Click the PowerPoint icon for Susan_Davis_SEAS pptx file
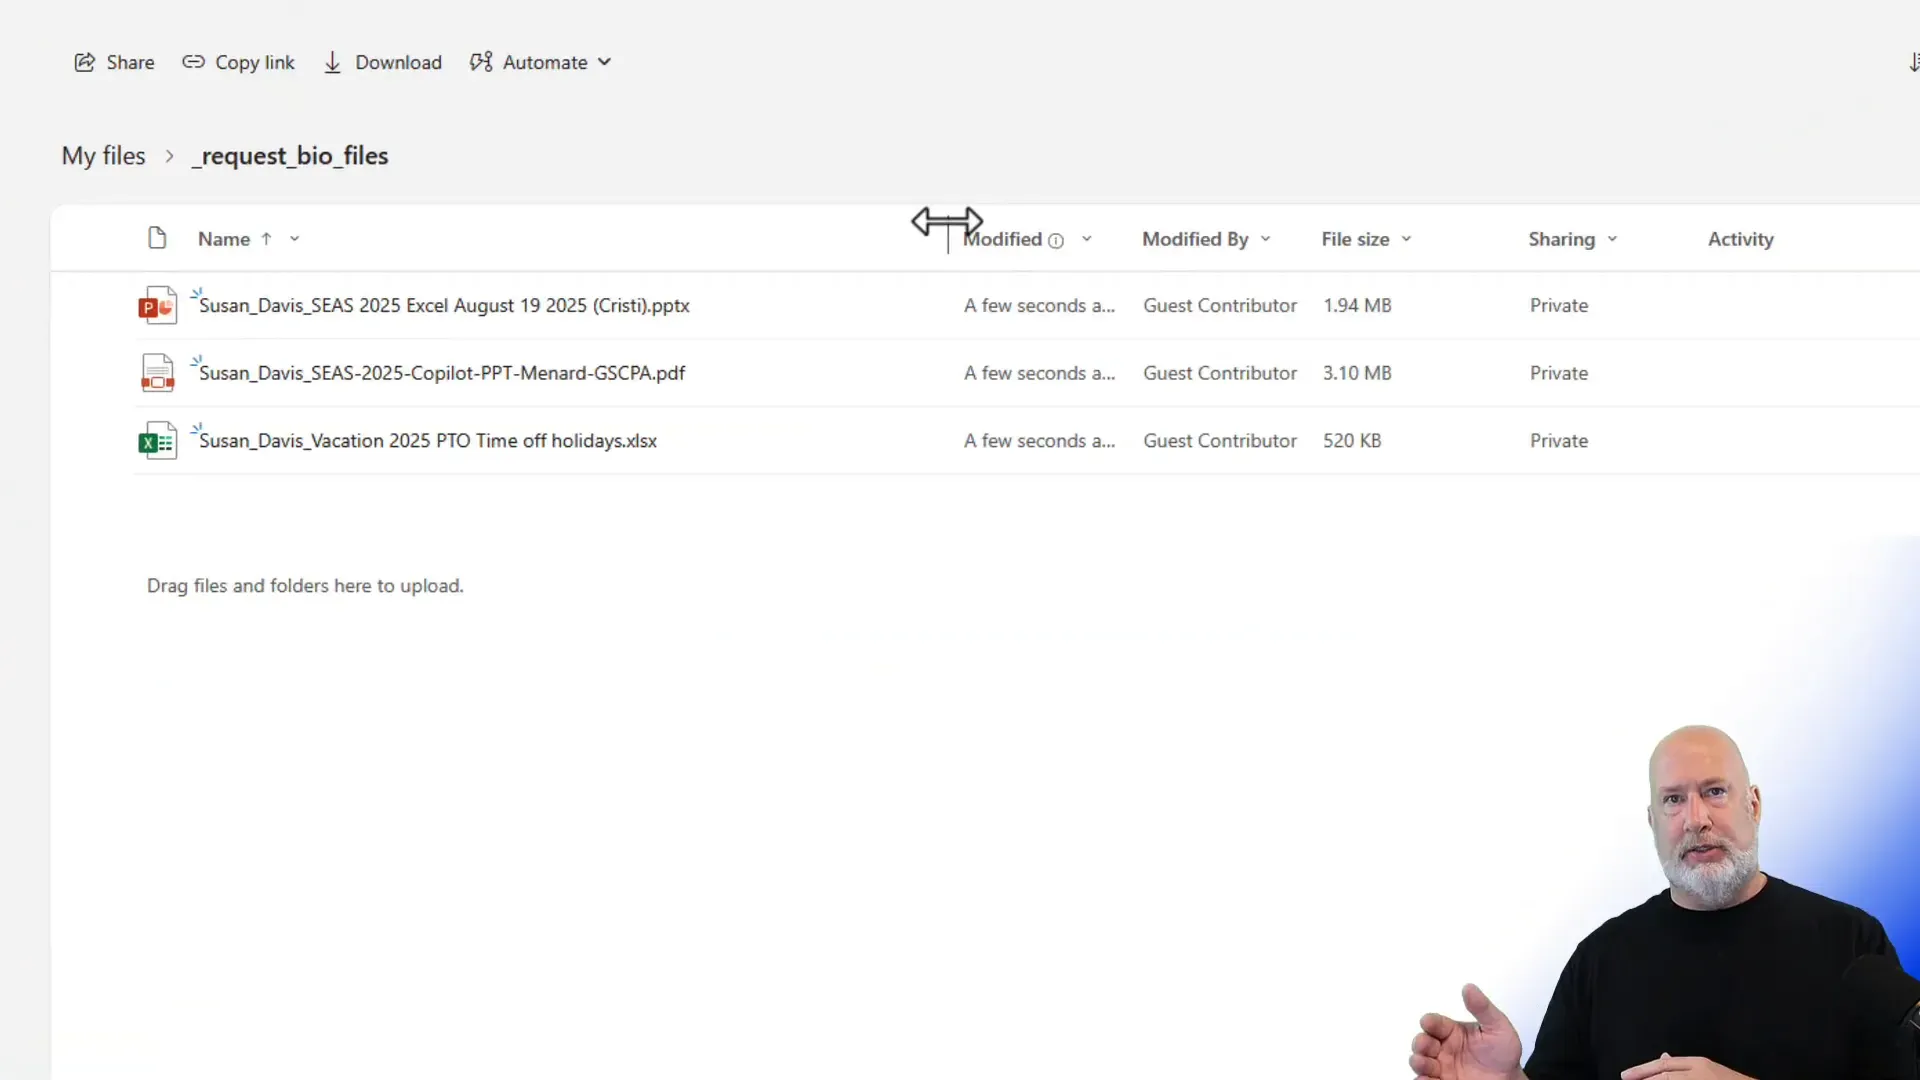 [156, 305]
